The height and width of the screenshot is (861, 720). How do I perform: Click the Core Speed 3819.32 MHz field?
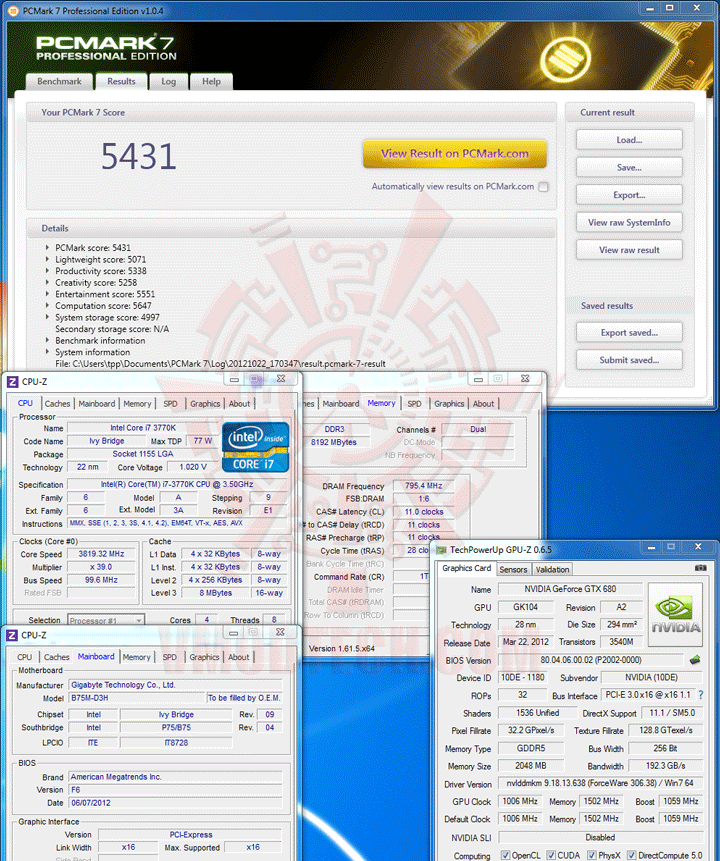101,554
